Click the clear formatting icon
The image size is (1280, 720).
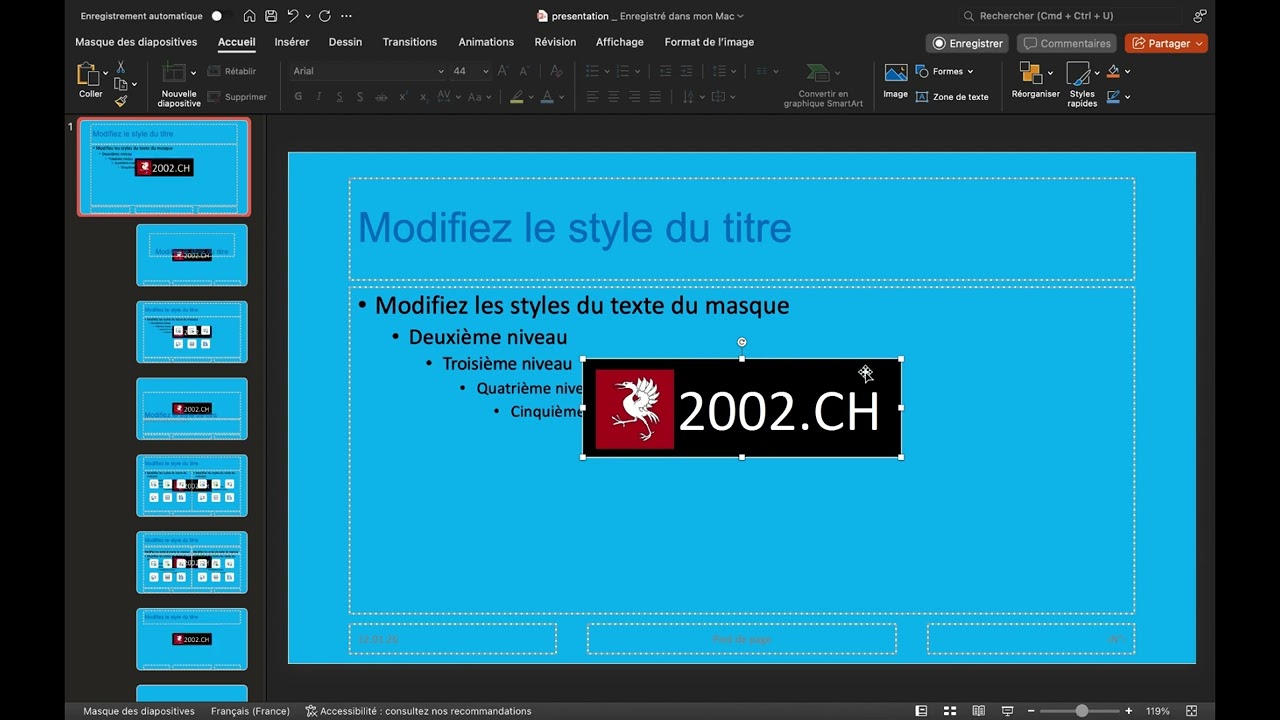coord(556,71)
